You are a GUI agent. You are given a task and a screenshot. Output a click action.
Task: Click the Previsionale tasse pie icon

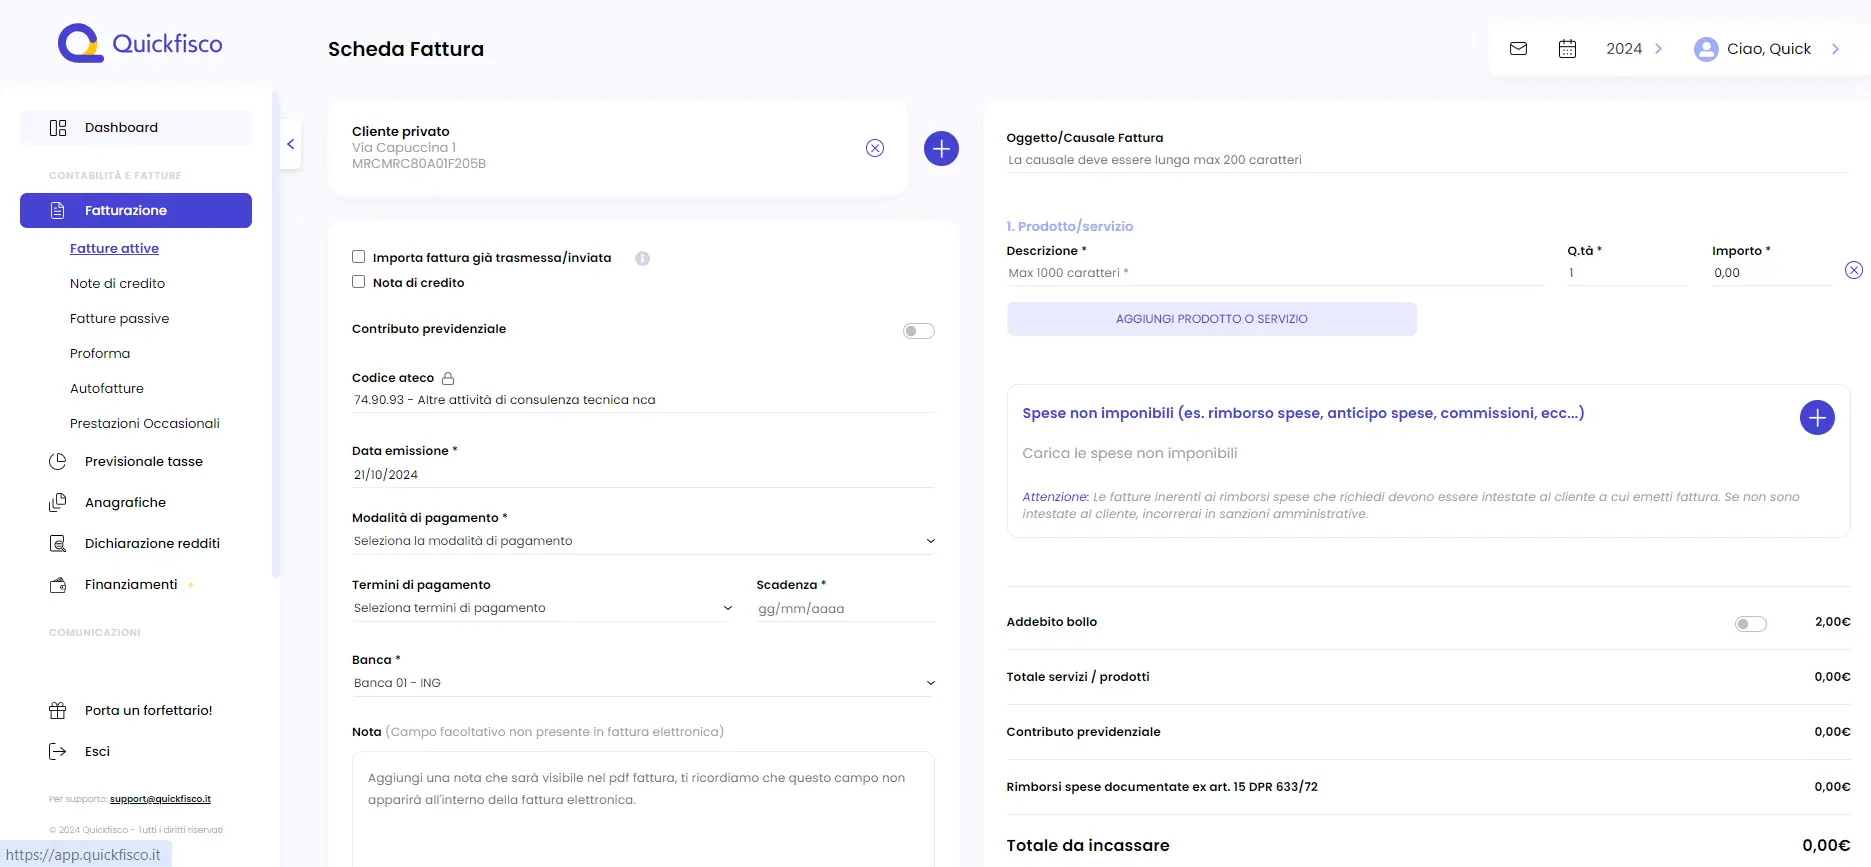point(58,462)
